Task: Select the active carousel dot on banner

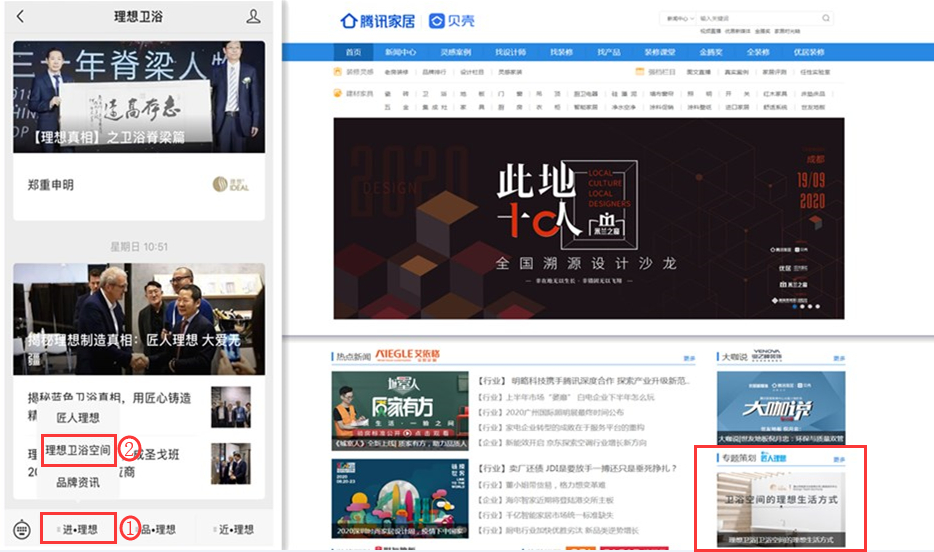Action: tap(795, 306)
